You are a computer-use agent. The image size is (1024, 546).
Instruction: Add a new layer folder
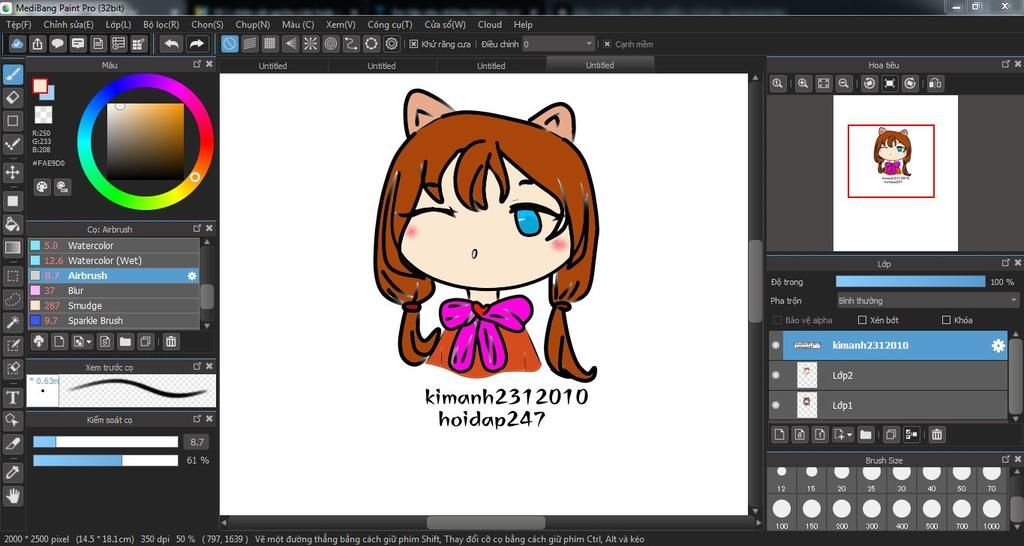(865, 434)
